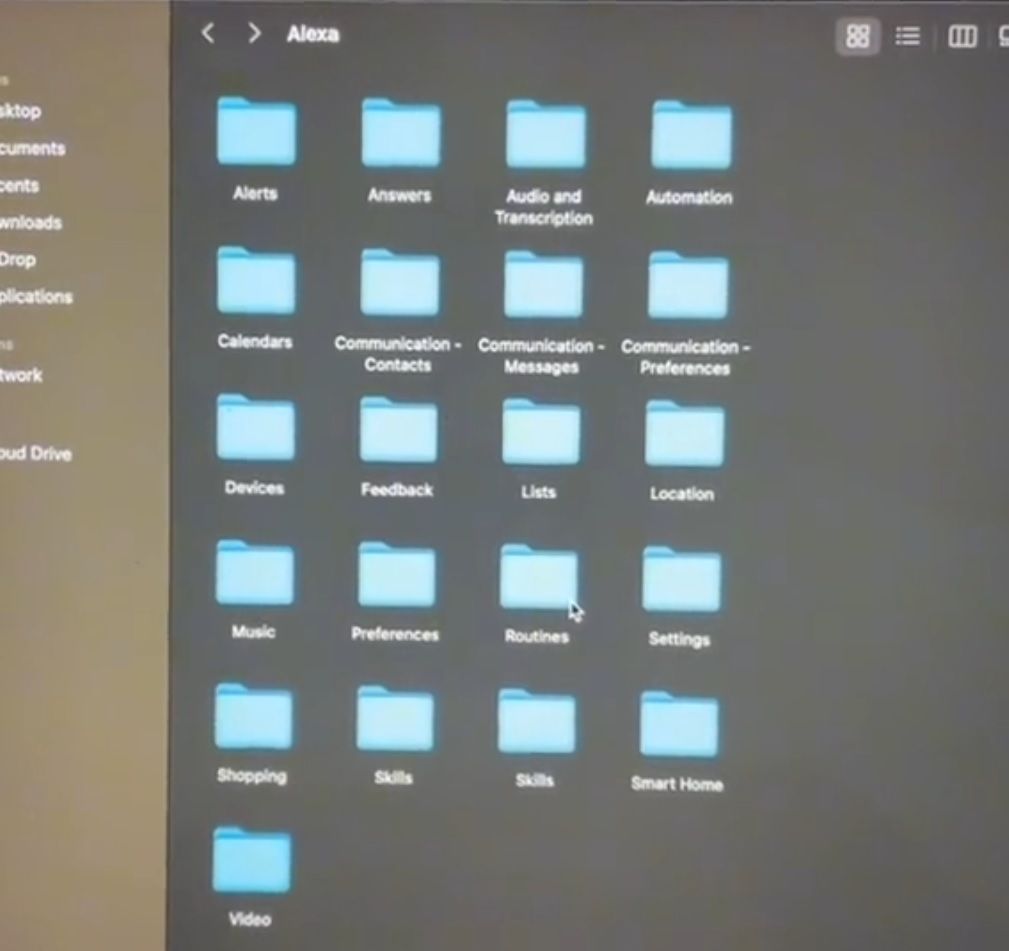Select the Settings folder icon
This screenshot has width=1009, height=951.
click(x=681, y=579)
